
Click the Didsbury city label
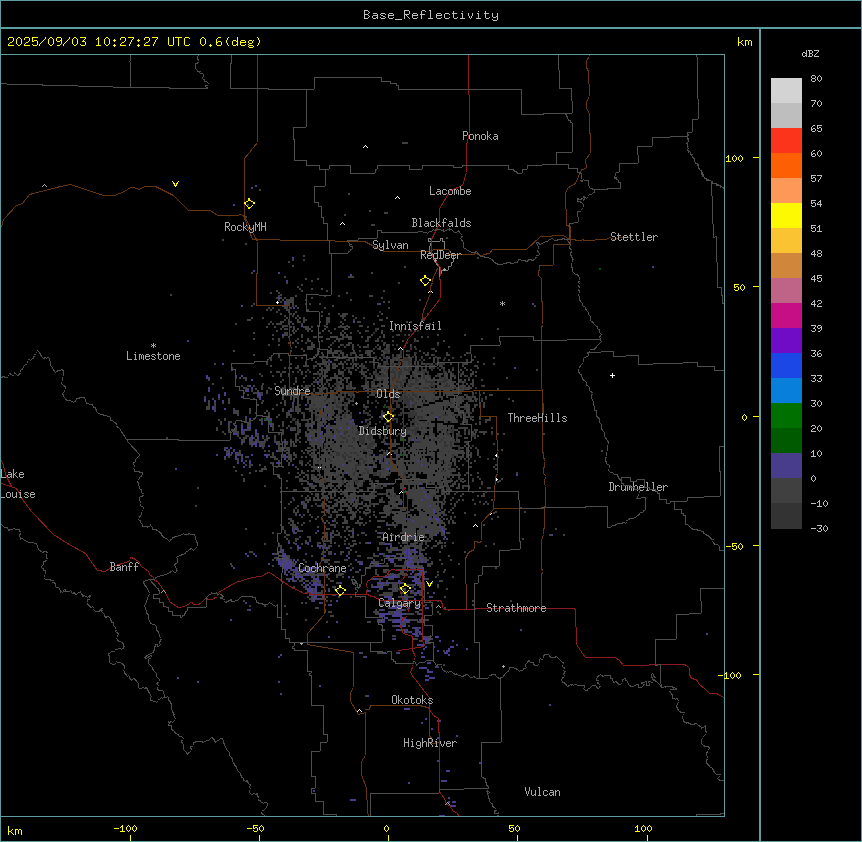pos(383,431)
